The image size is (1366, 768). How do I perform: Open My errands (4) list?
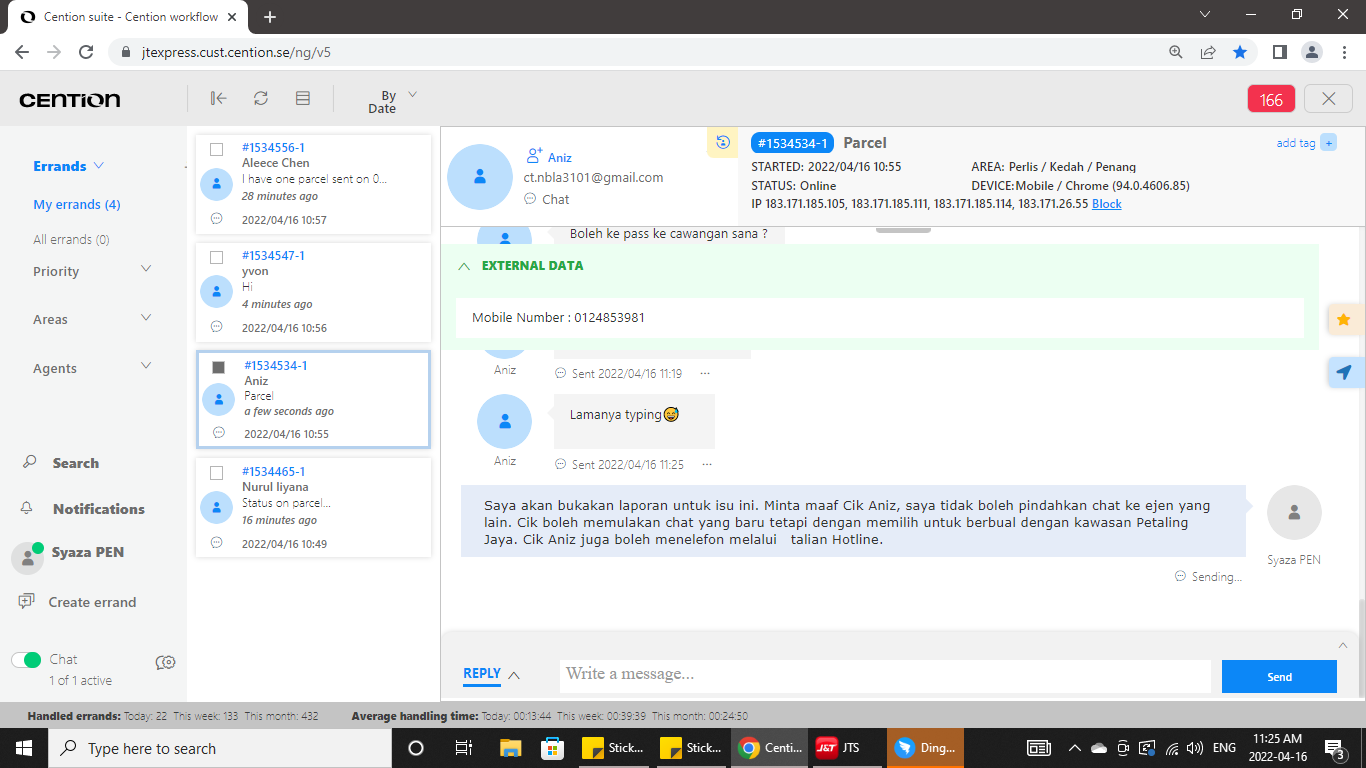coord(77,204)
